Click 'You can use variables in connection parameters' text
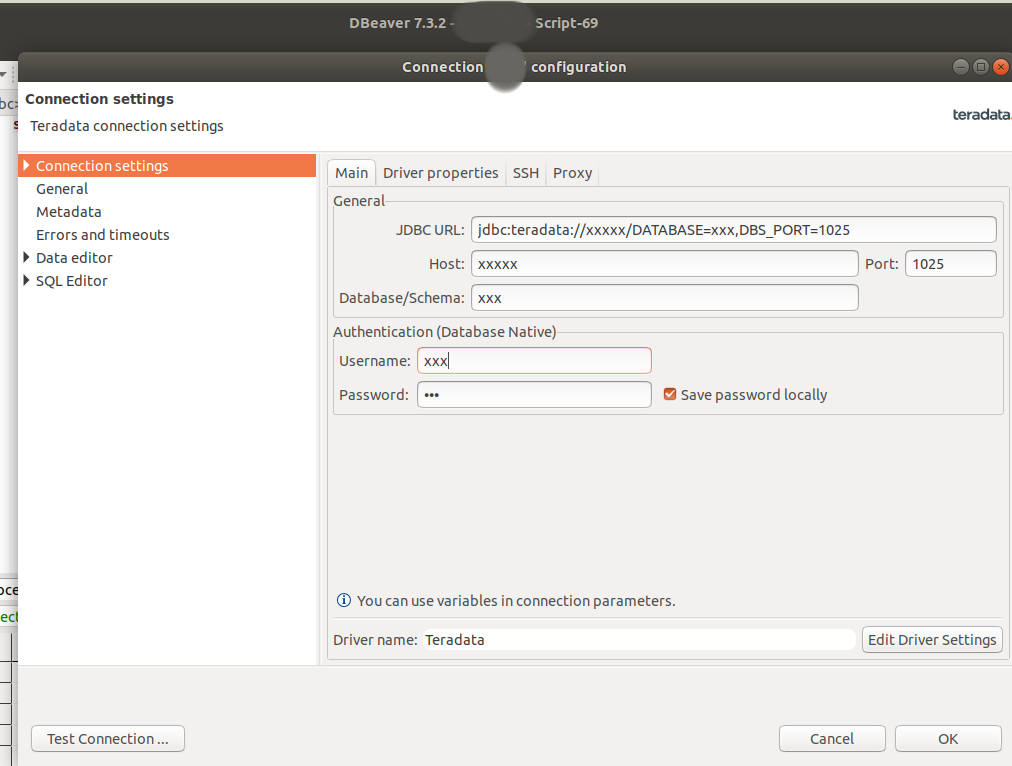 [x=516, y=601]
